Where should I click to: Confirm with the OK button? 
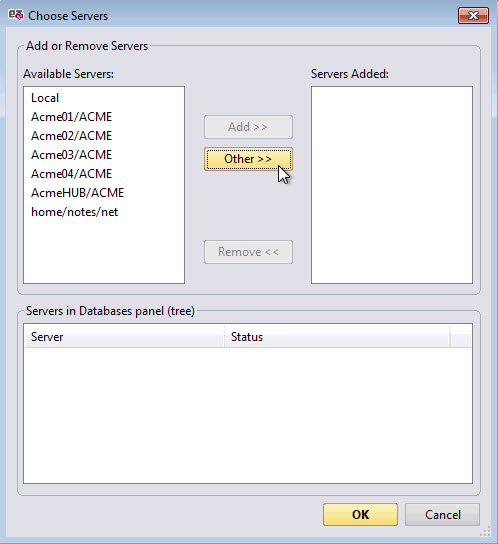[x=360, y=515]
